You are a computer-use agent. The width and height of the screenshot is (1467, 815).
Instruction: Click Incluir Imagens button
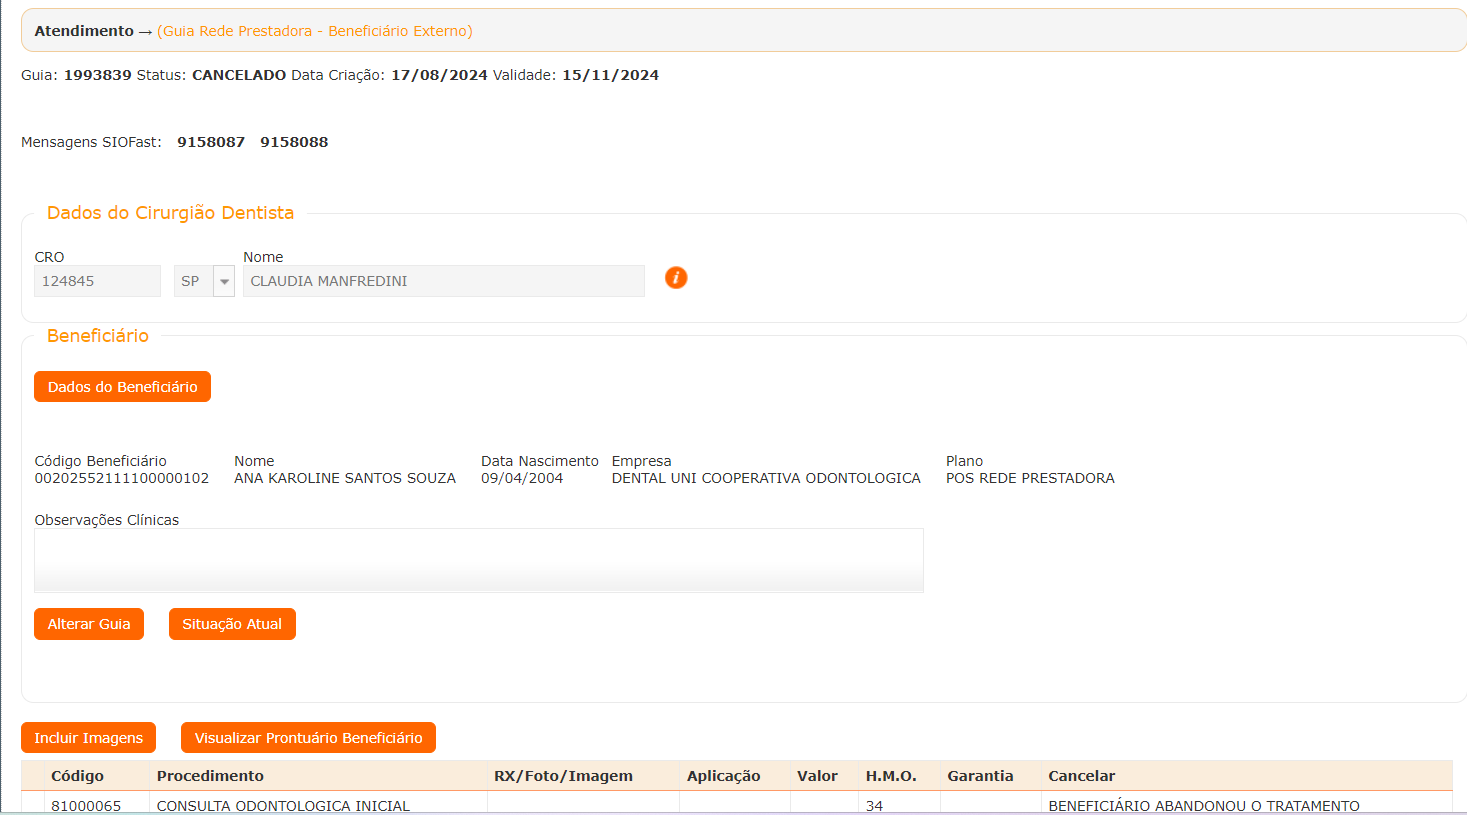click(x=88, y=738)
